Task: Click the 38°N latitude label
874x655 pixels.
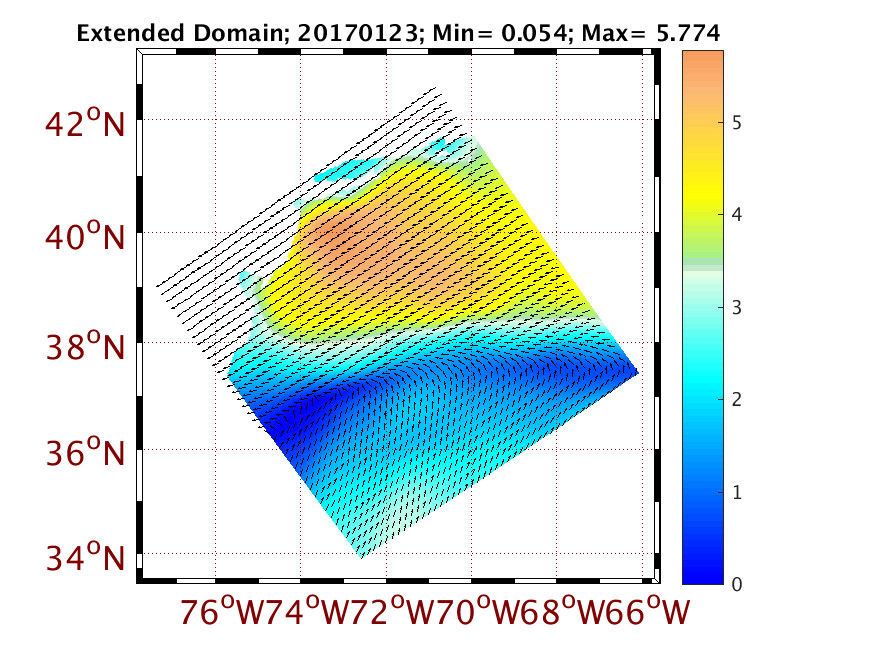Action: 85,346
